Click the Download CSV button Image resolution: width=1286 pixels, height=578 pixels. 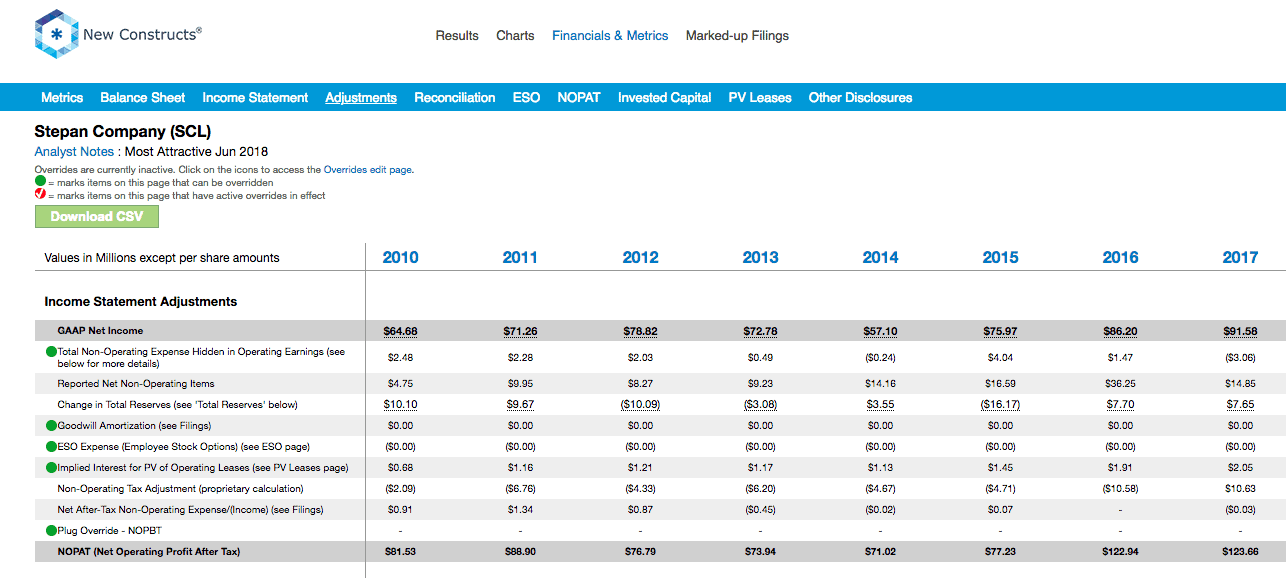97,216
